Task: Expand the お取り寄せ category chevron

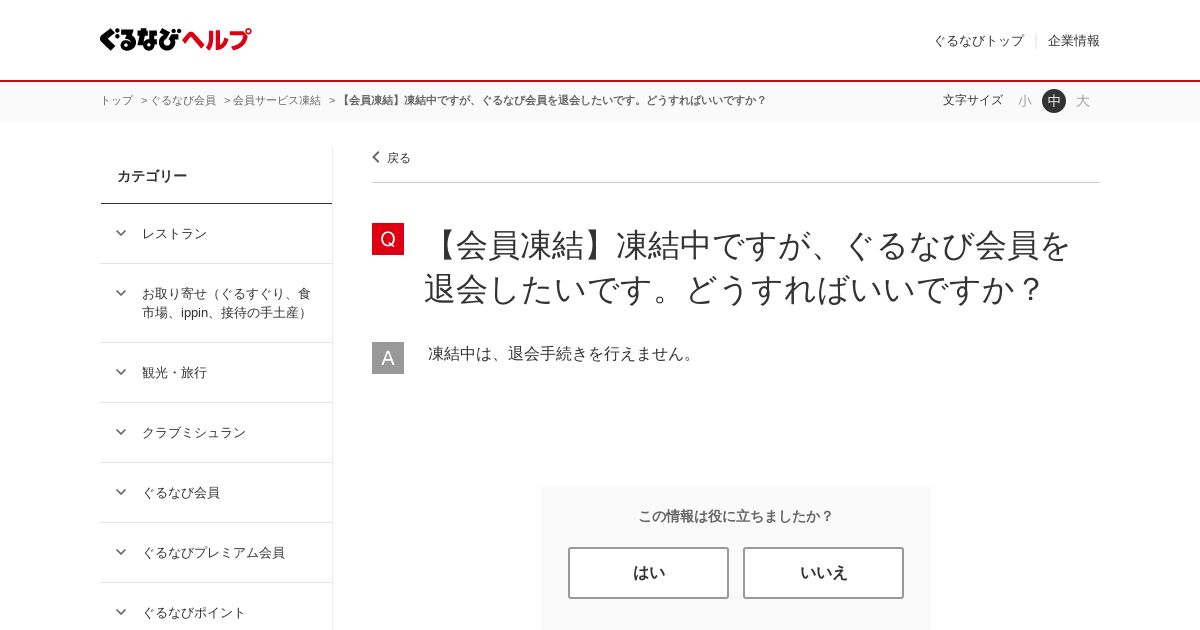Action: [121, 293]
